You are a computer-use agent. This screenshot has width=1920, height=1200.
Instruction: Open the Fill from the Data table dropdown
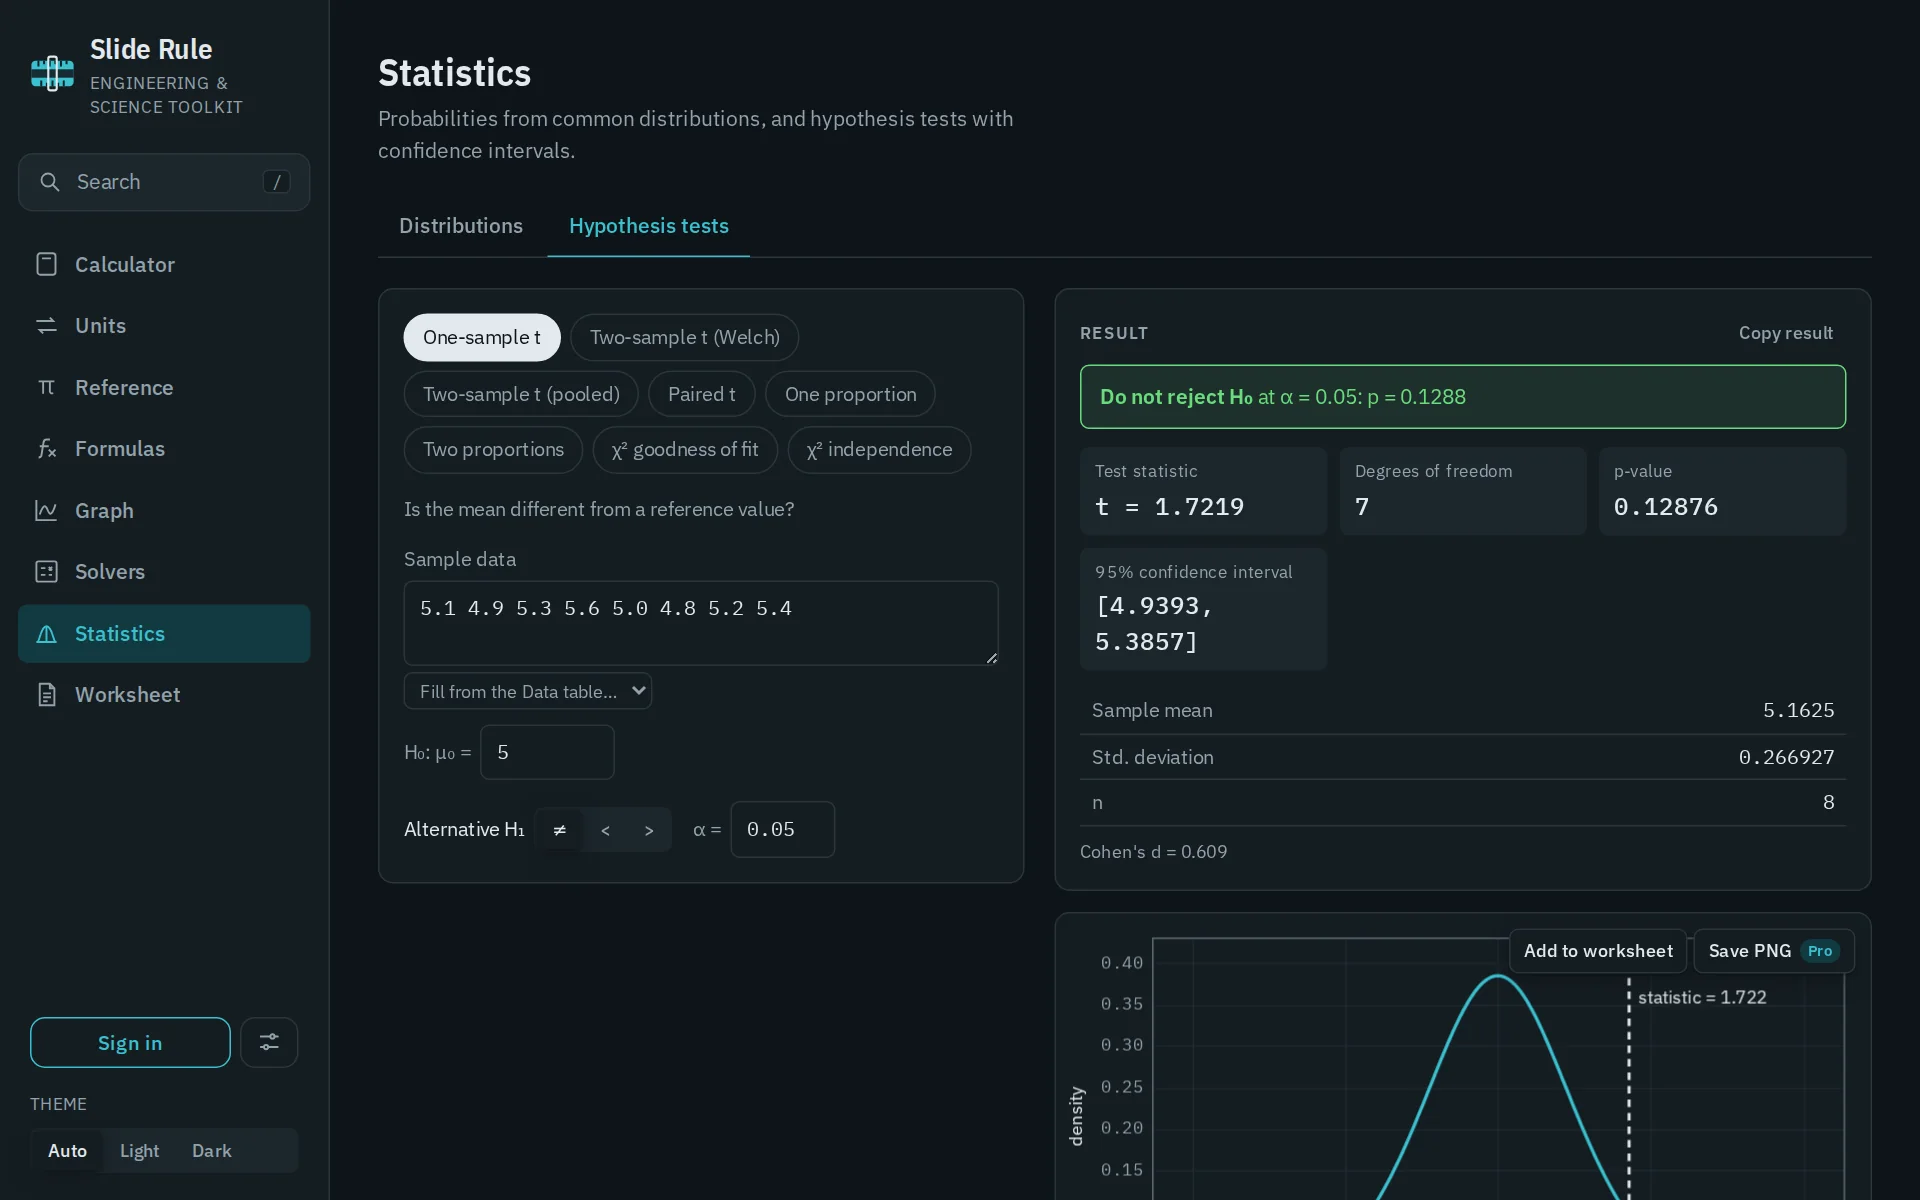(x=528, y=691)
